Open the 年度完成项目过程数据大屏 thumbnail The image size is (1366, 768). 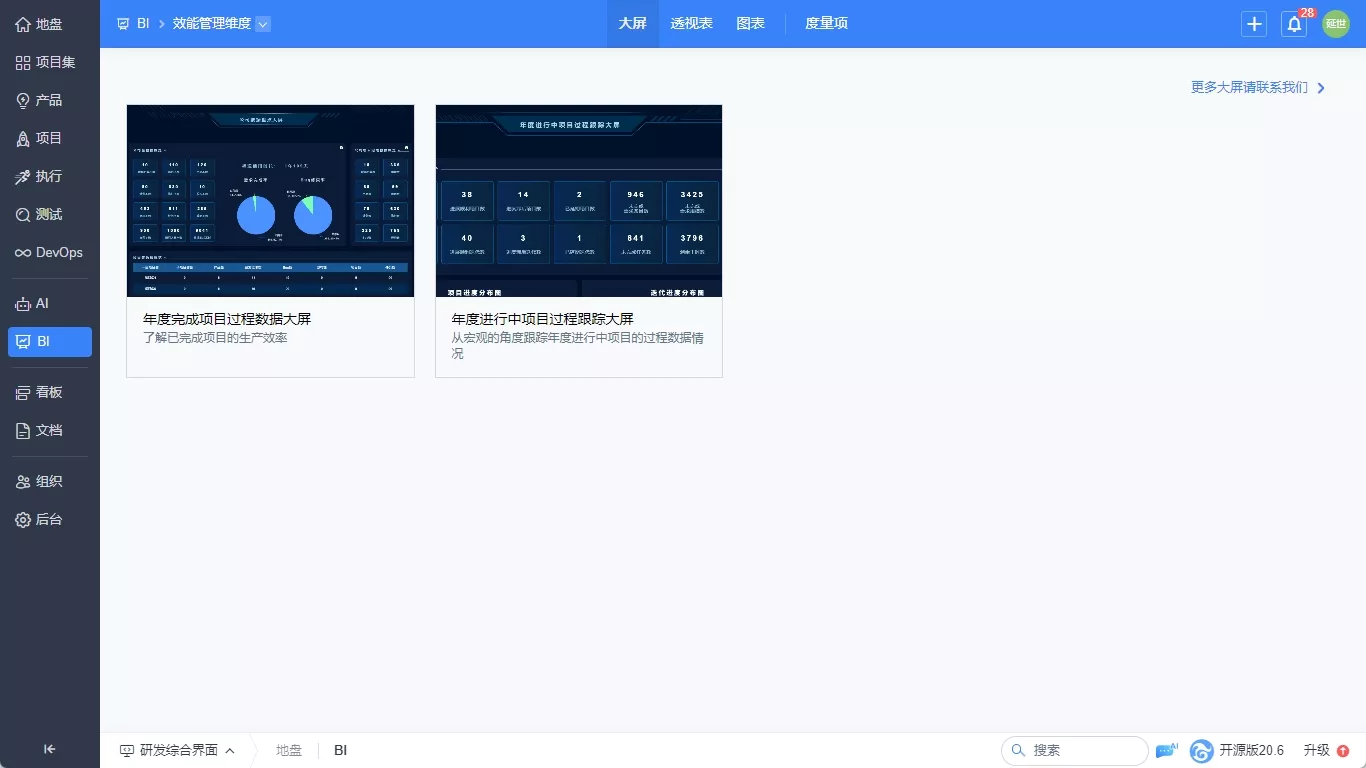coord(270,201)
